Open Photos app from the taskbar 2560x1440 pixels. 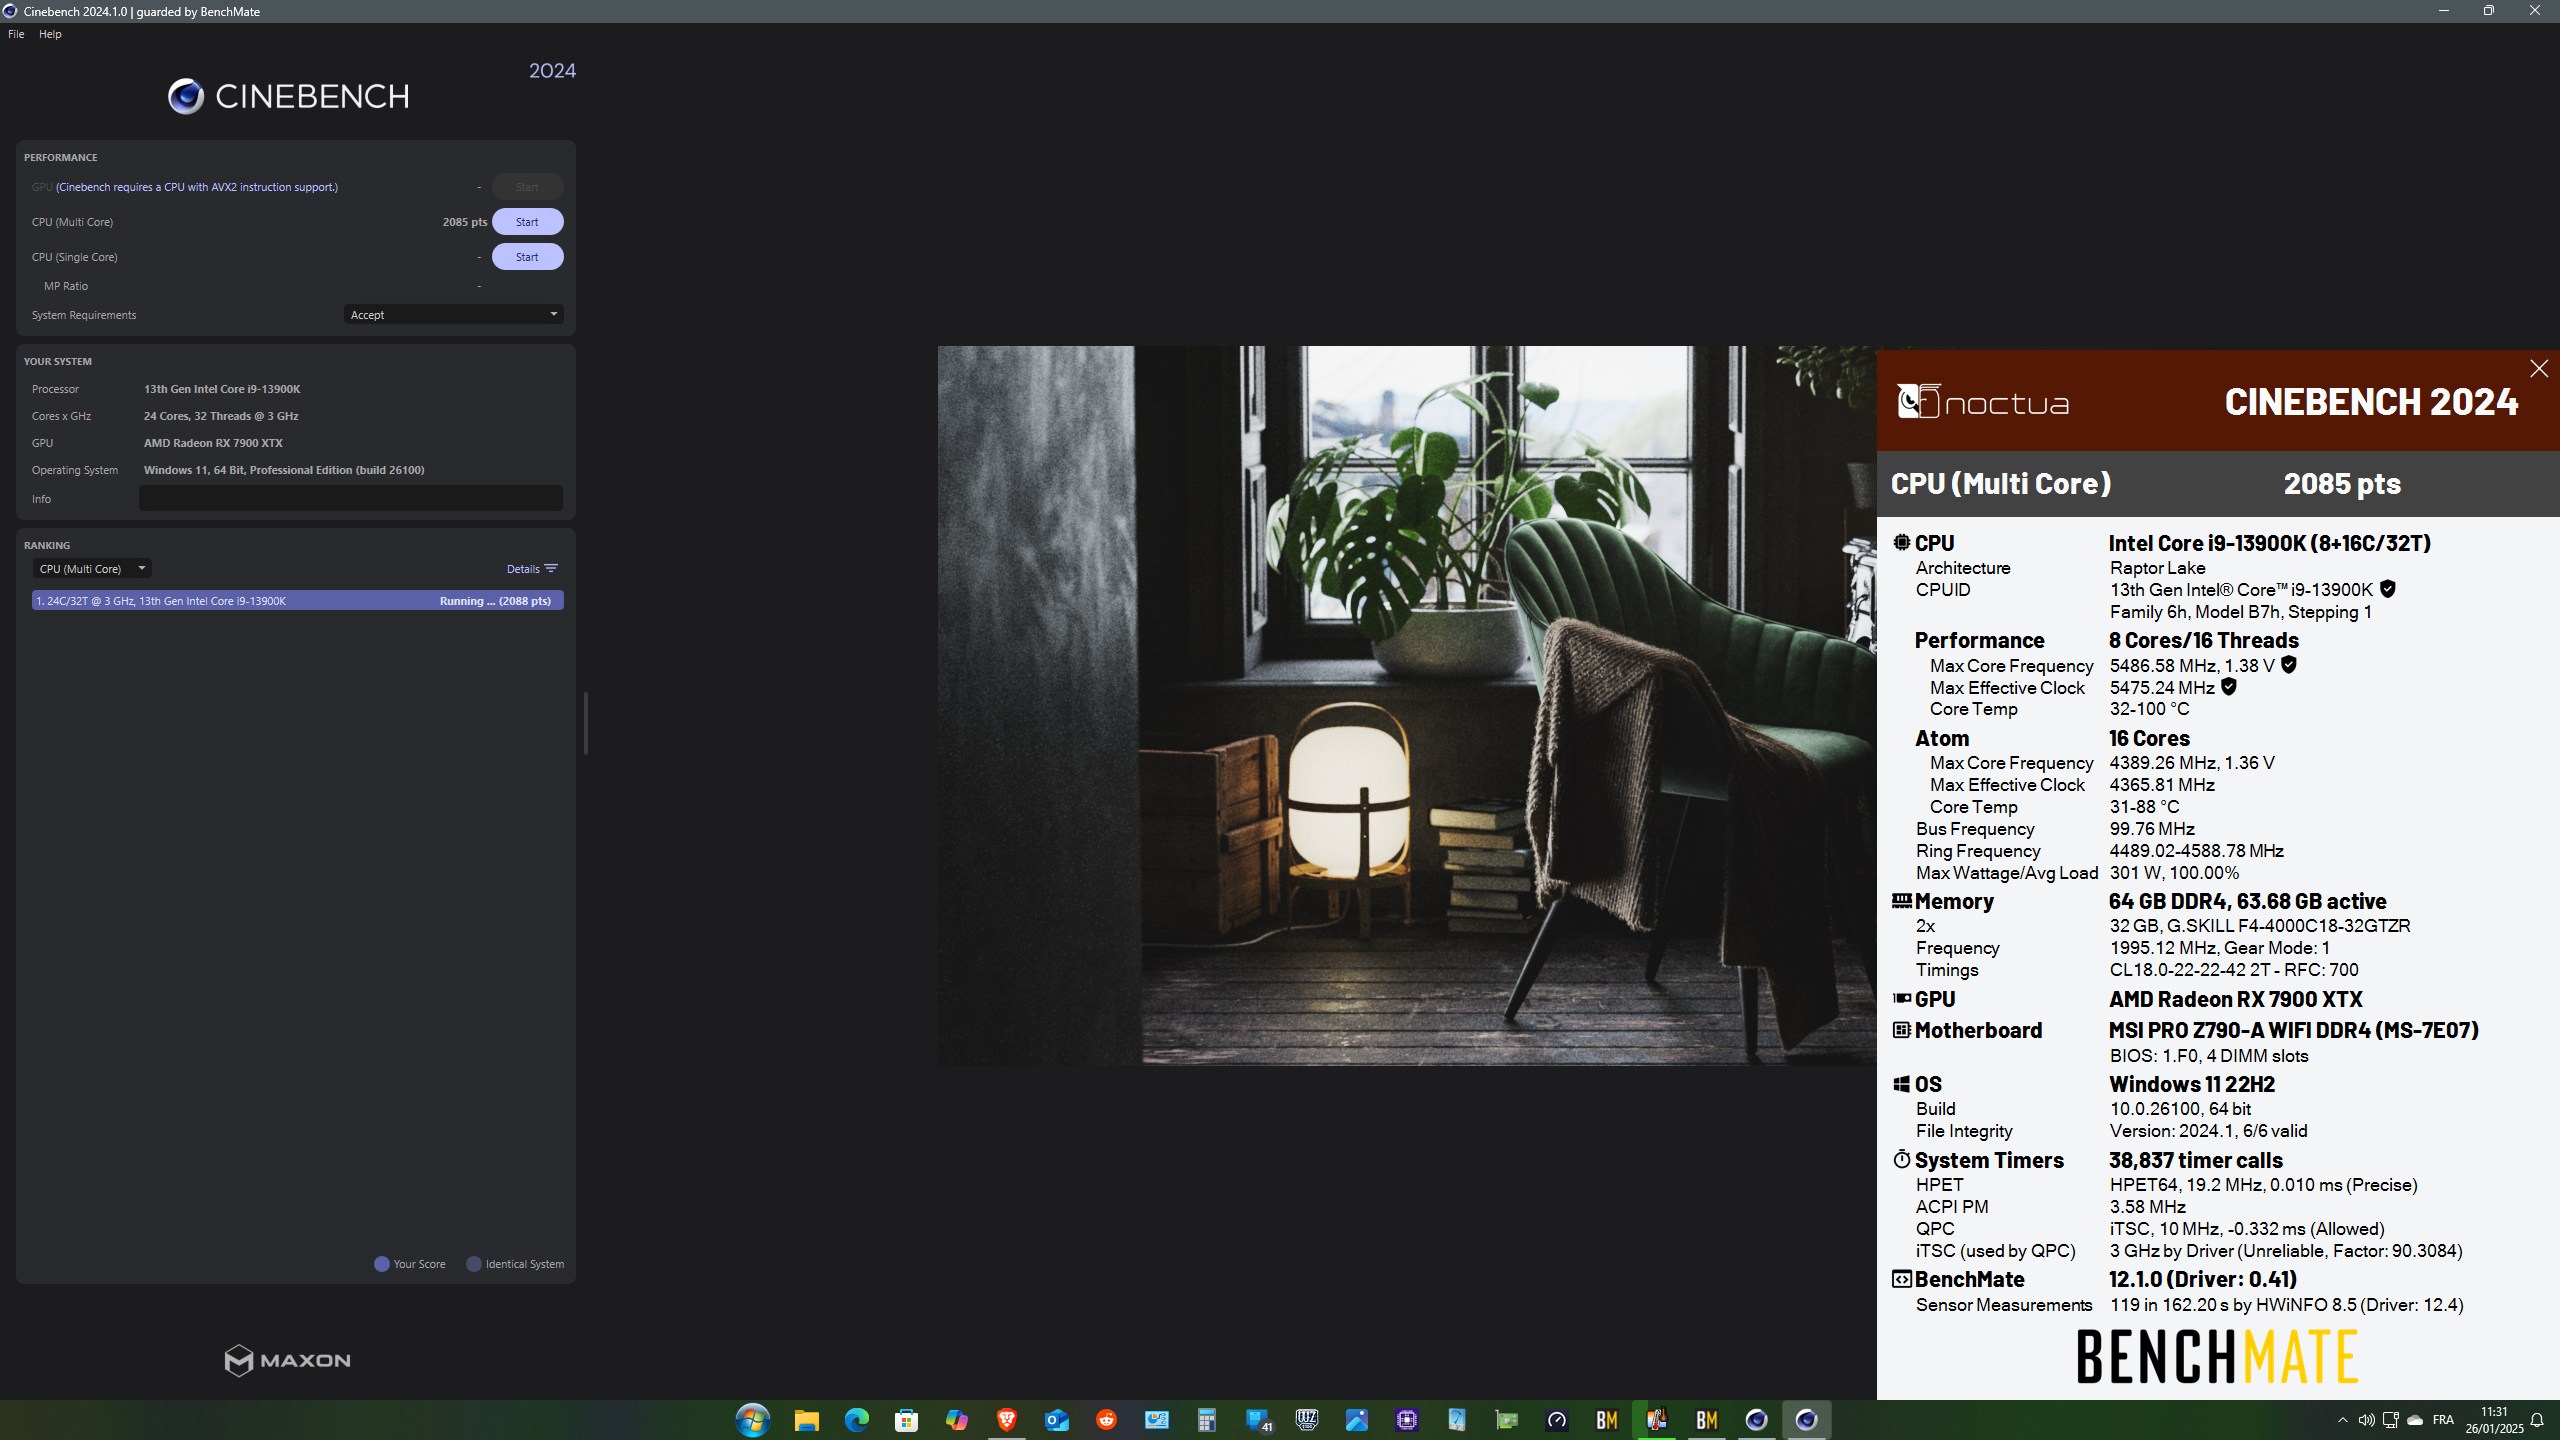tap(1356, 1420)
